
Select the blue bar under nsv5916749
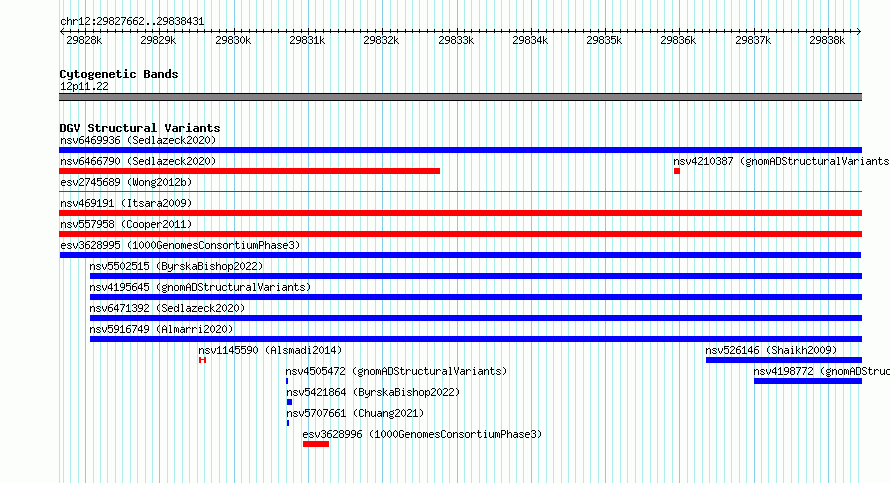pyautogui.click(x=476, y=339)
